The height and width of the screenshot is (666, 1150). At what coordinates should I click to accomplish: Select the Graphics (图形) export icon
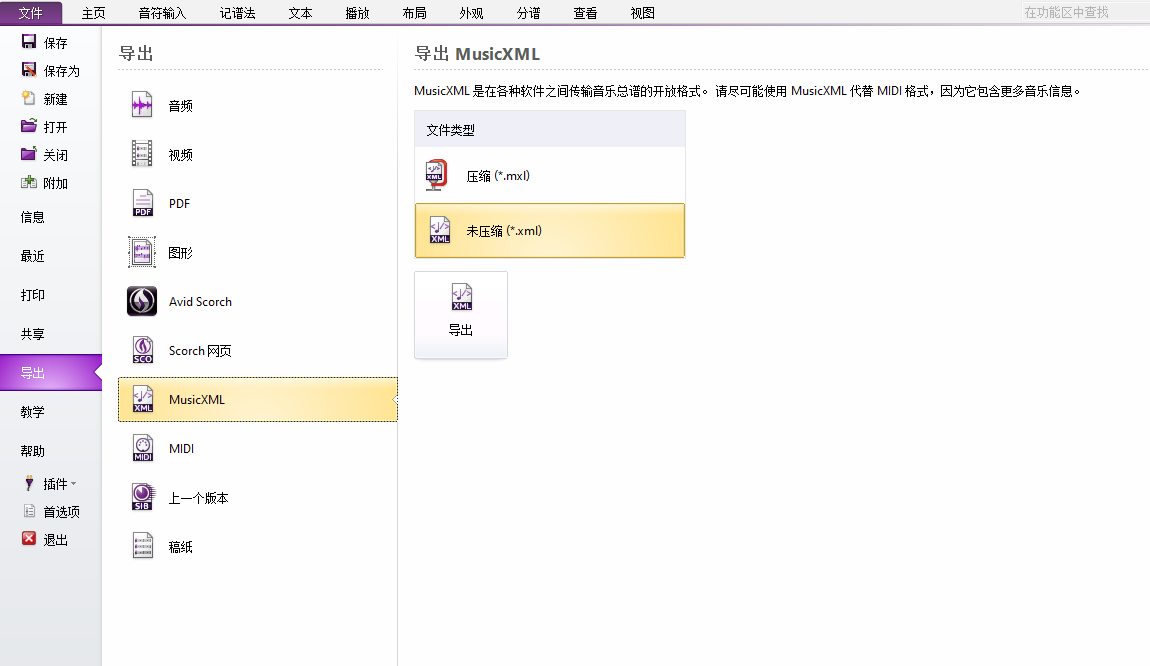pos(142,252)
